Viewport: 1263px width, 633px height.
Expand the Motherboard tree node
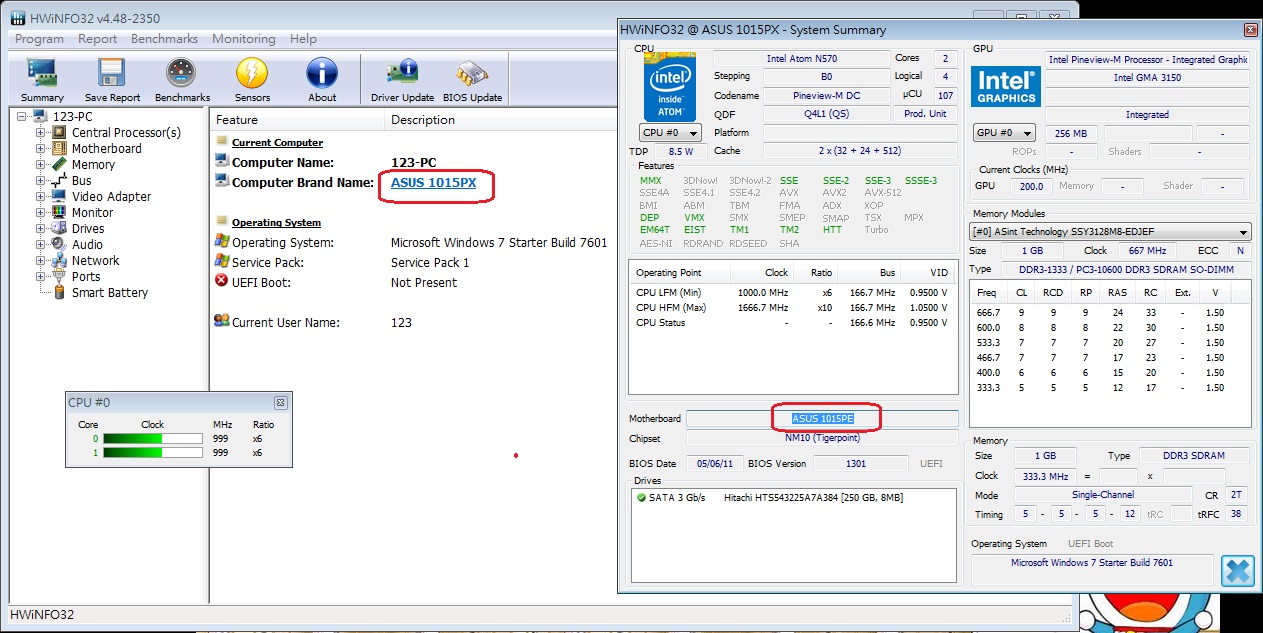(41, 148)
